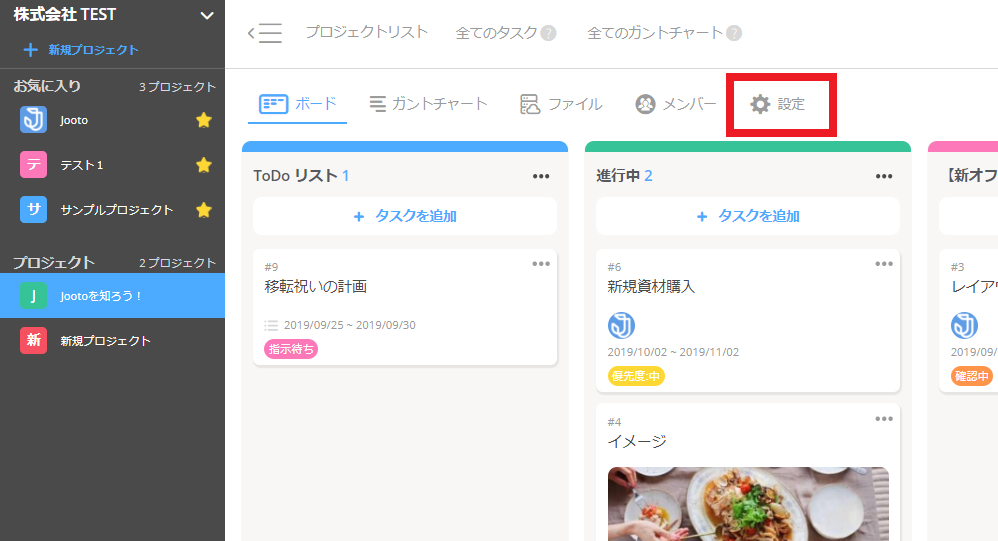This screenshot has height=541, width=998.
Task: Go to プロジェクトリスト
Action: tap(367, 32)
